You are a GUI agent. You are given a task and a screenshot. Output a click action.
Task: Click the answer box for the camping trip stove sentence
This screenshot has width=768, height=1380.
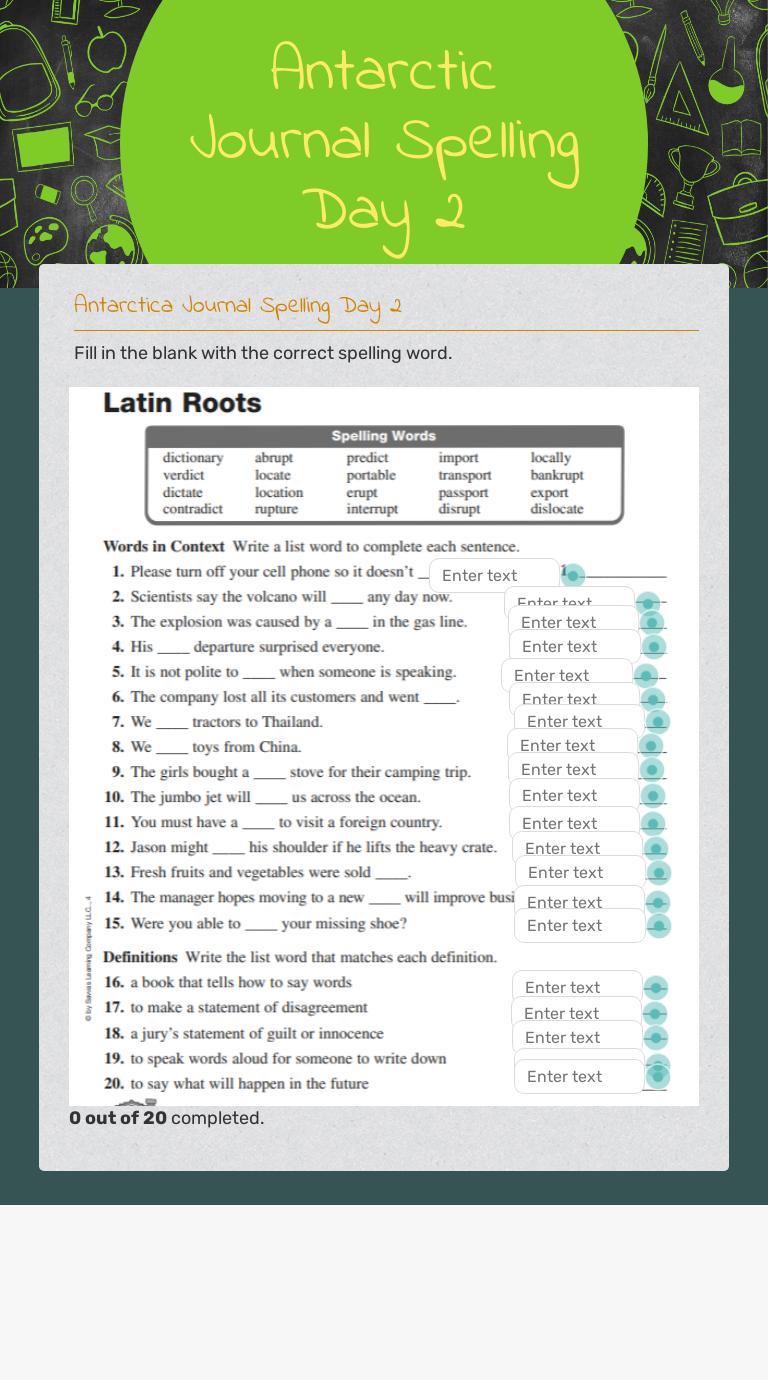(573, 769)
